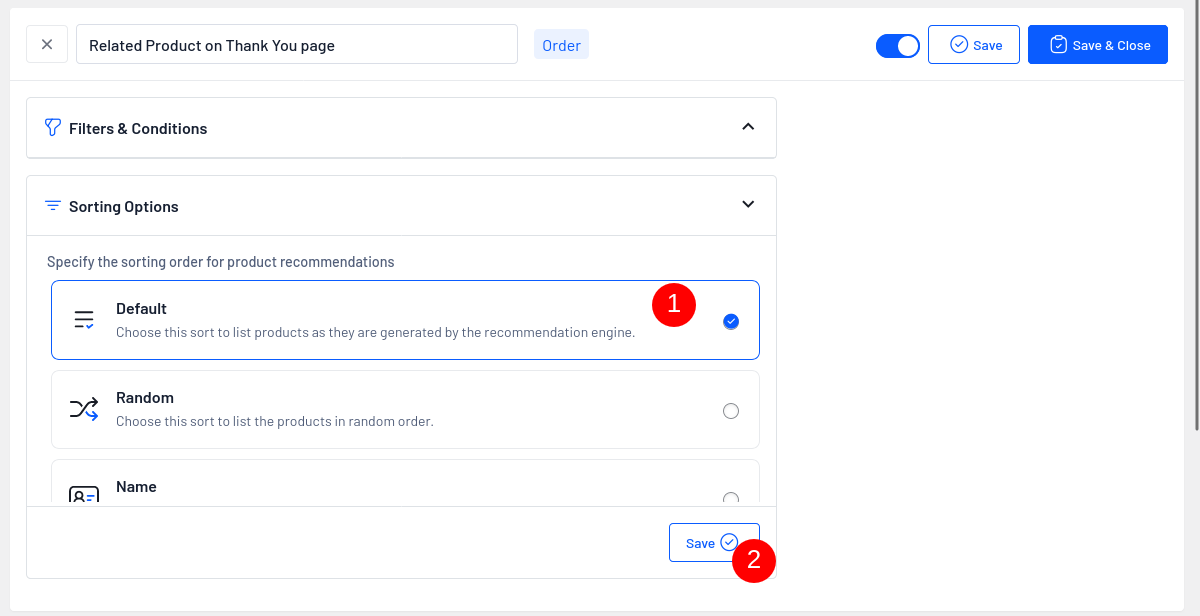Click the Name sort ID card icon
Viewport: 1200px width, 616px height.
pos(84,495)
